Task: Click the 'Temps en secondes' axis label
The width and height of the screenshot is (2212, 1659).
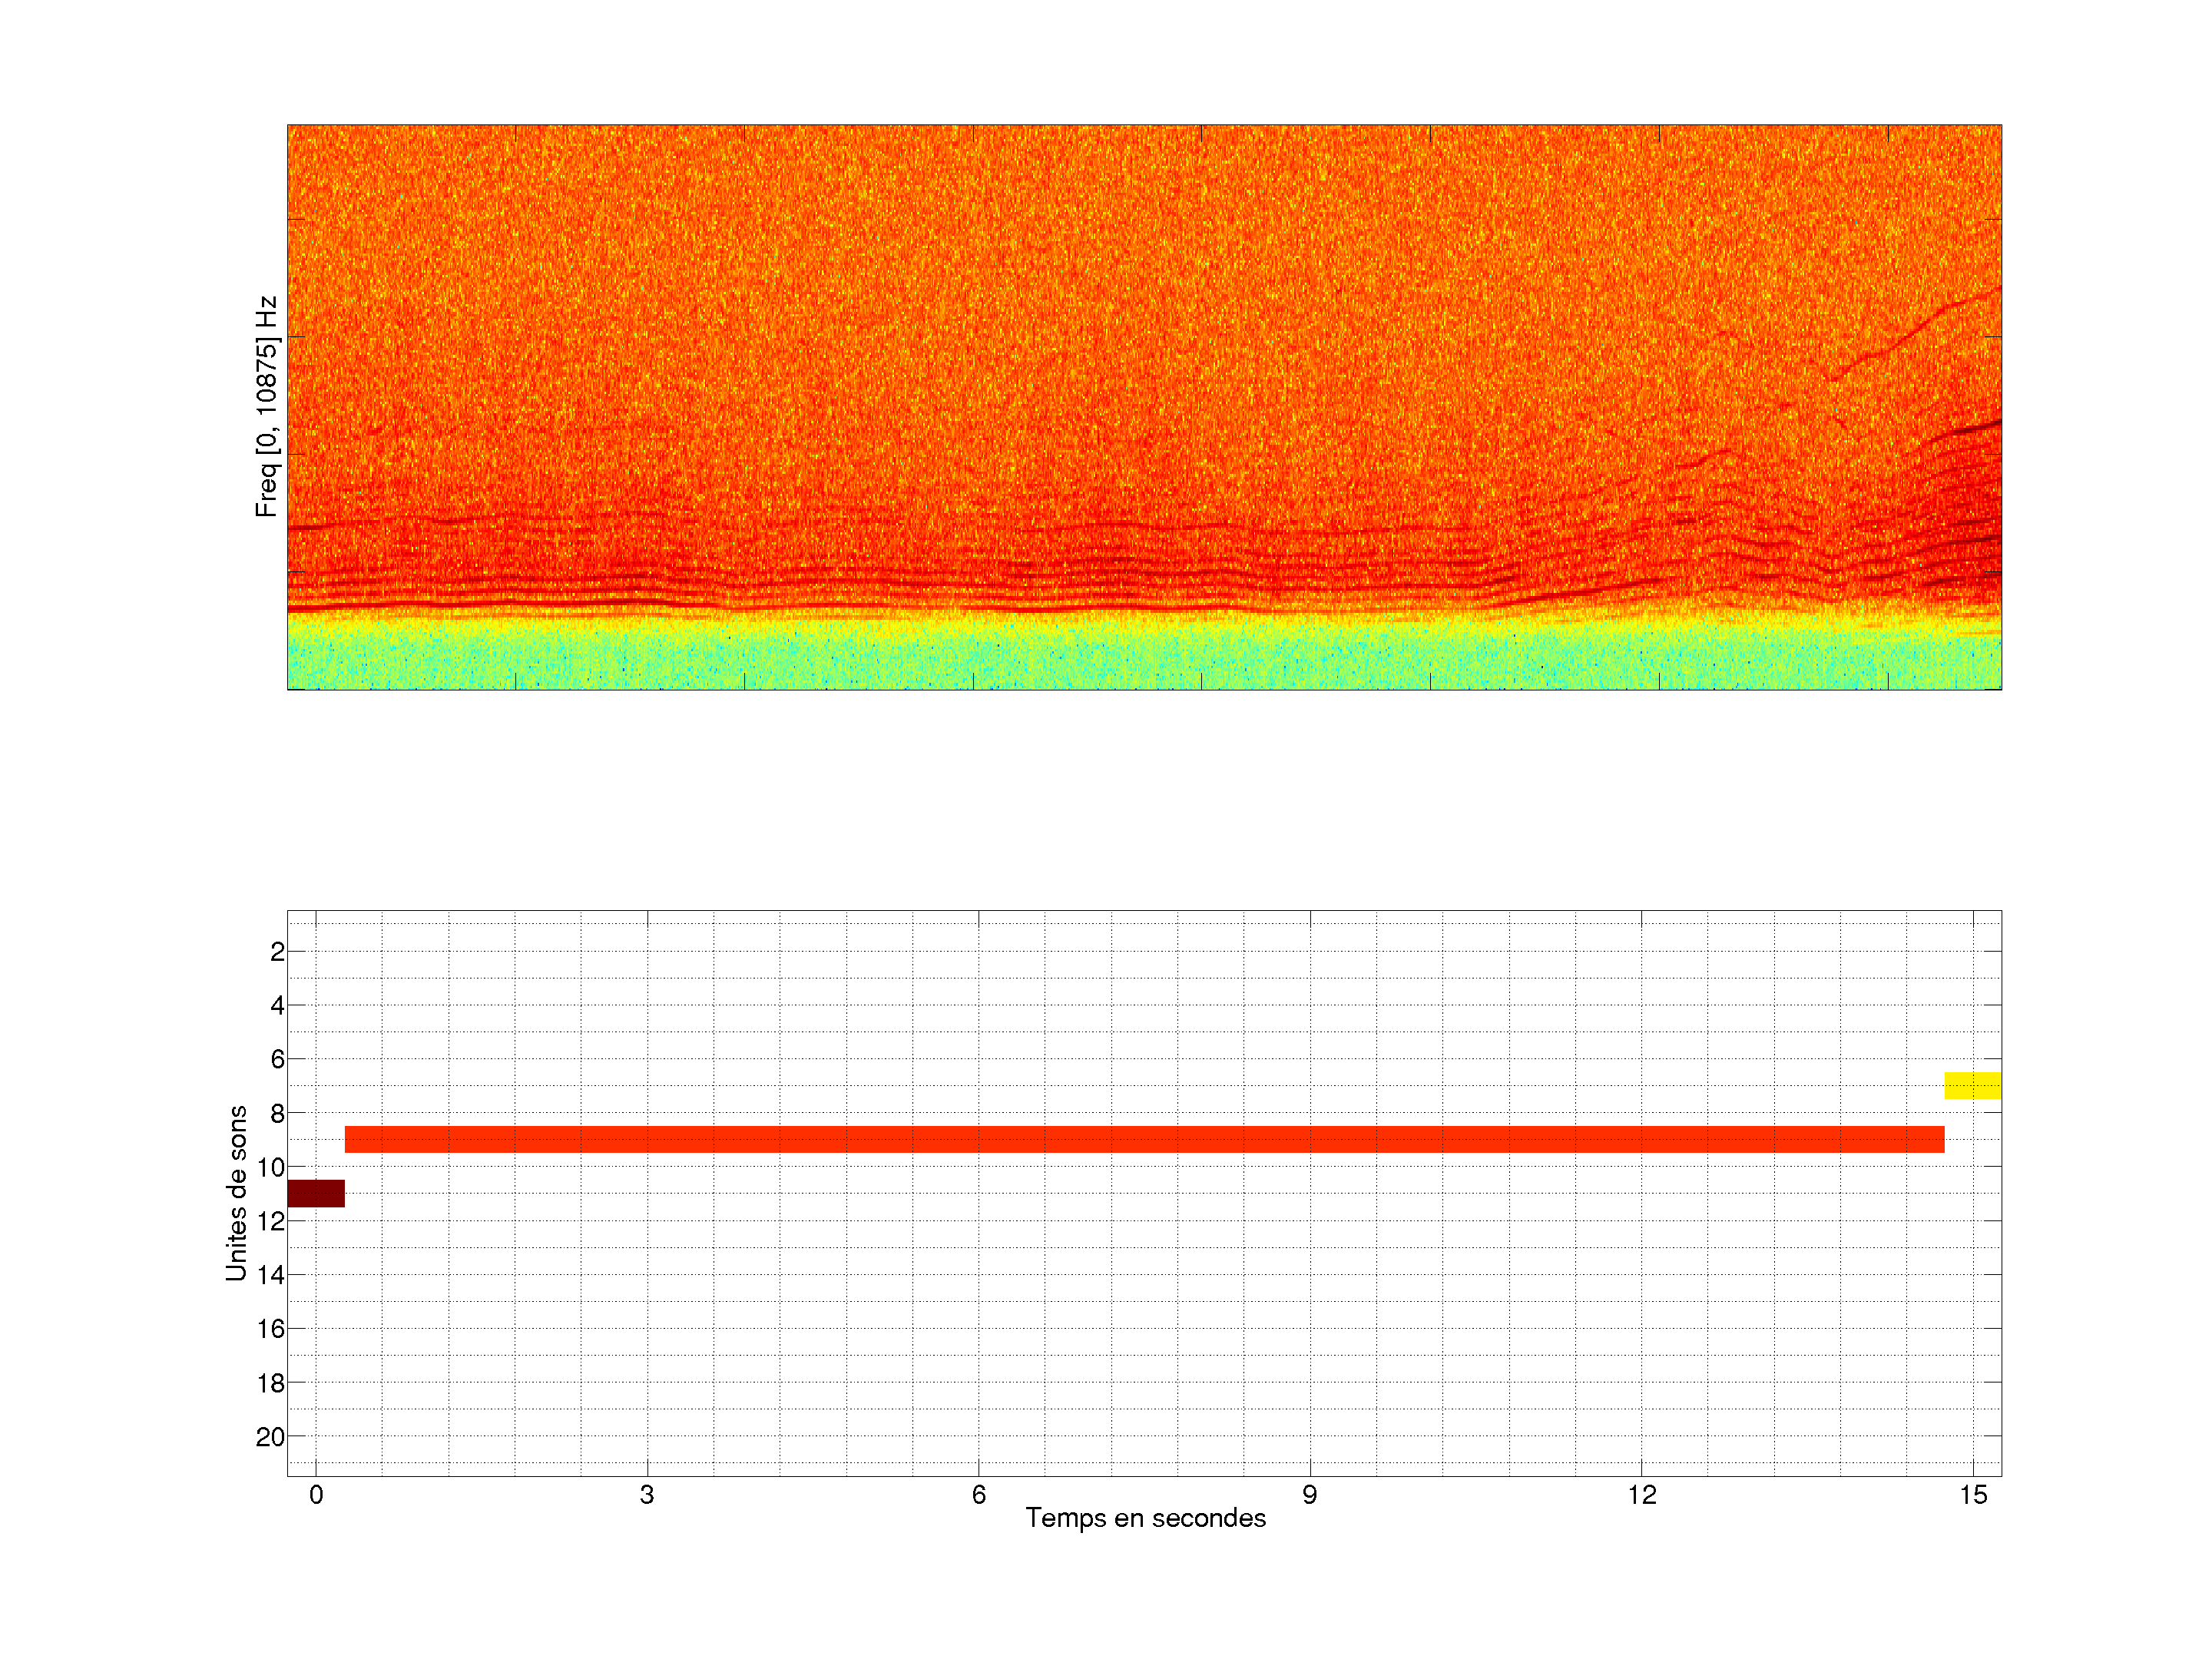Action: point(1145,1518)
